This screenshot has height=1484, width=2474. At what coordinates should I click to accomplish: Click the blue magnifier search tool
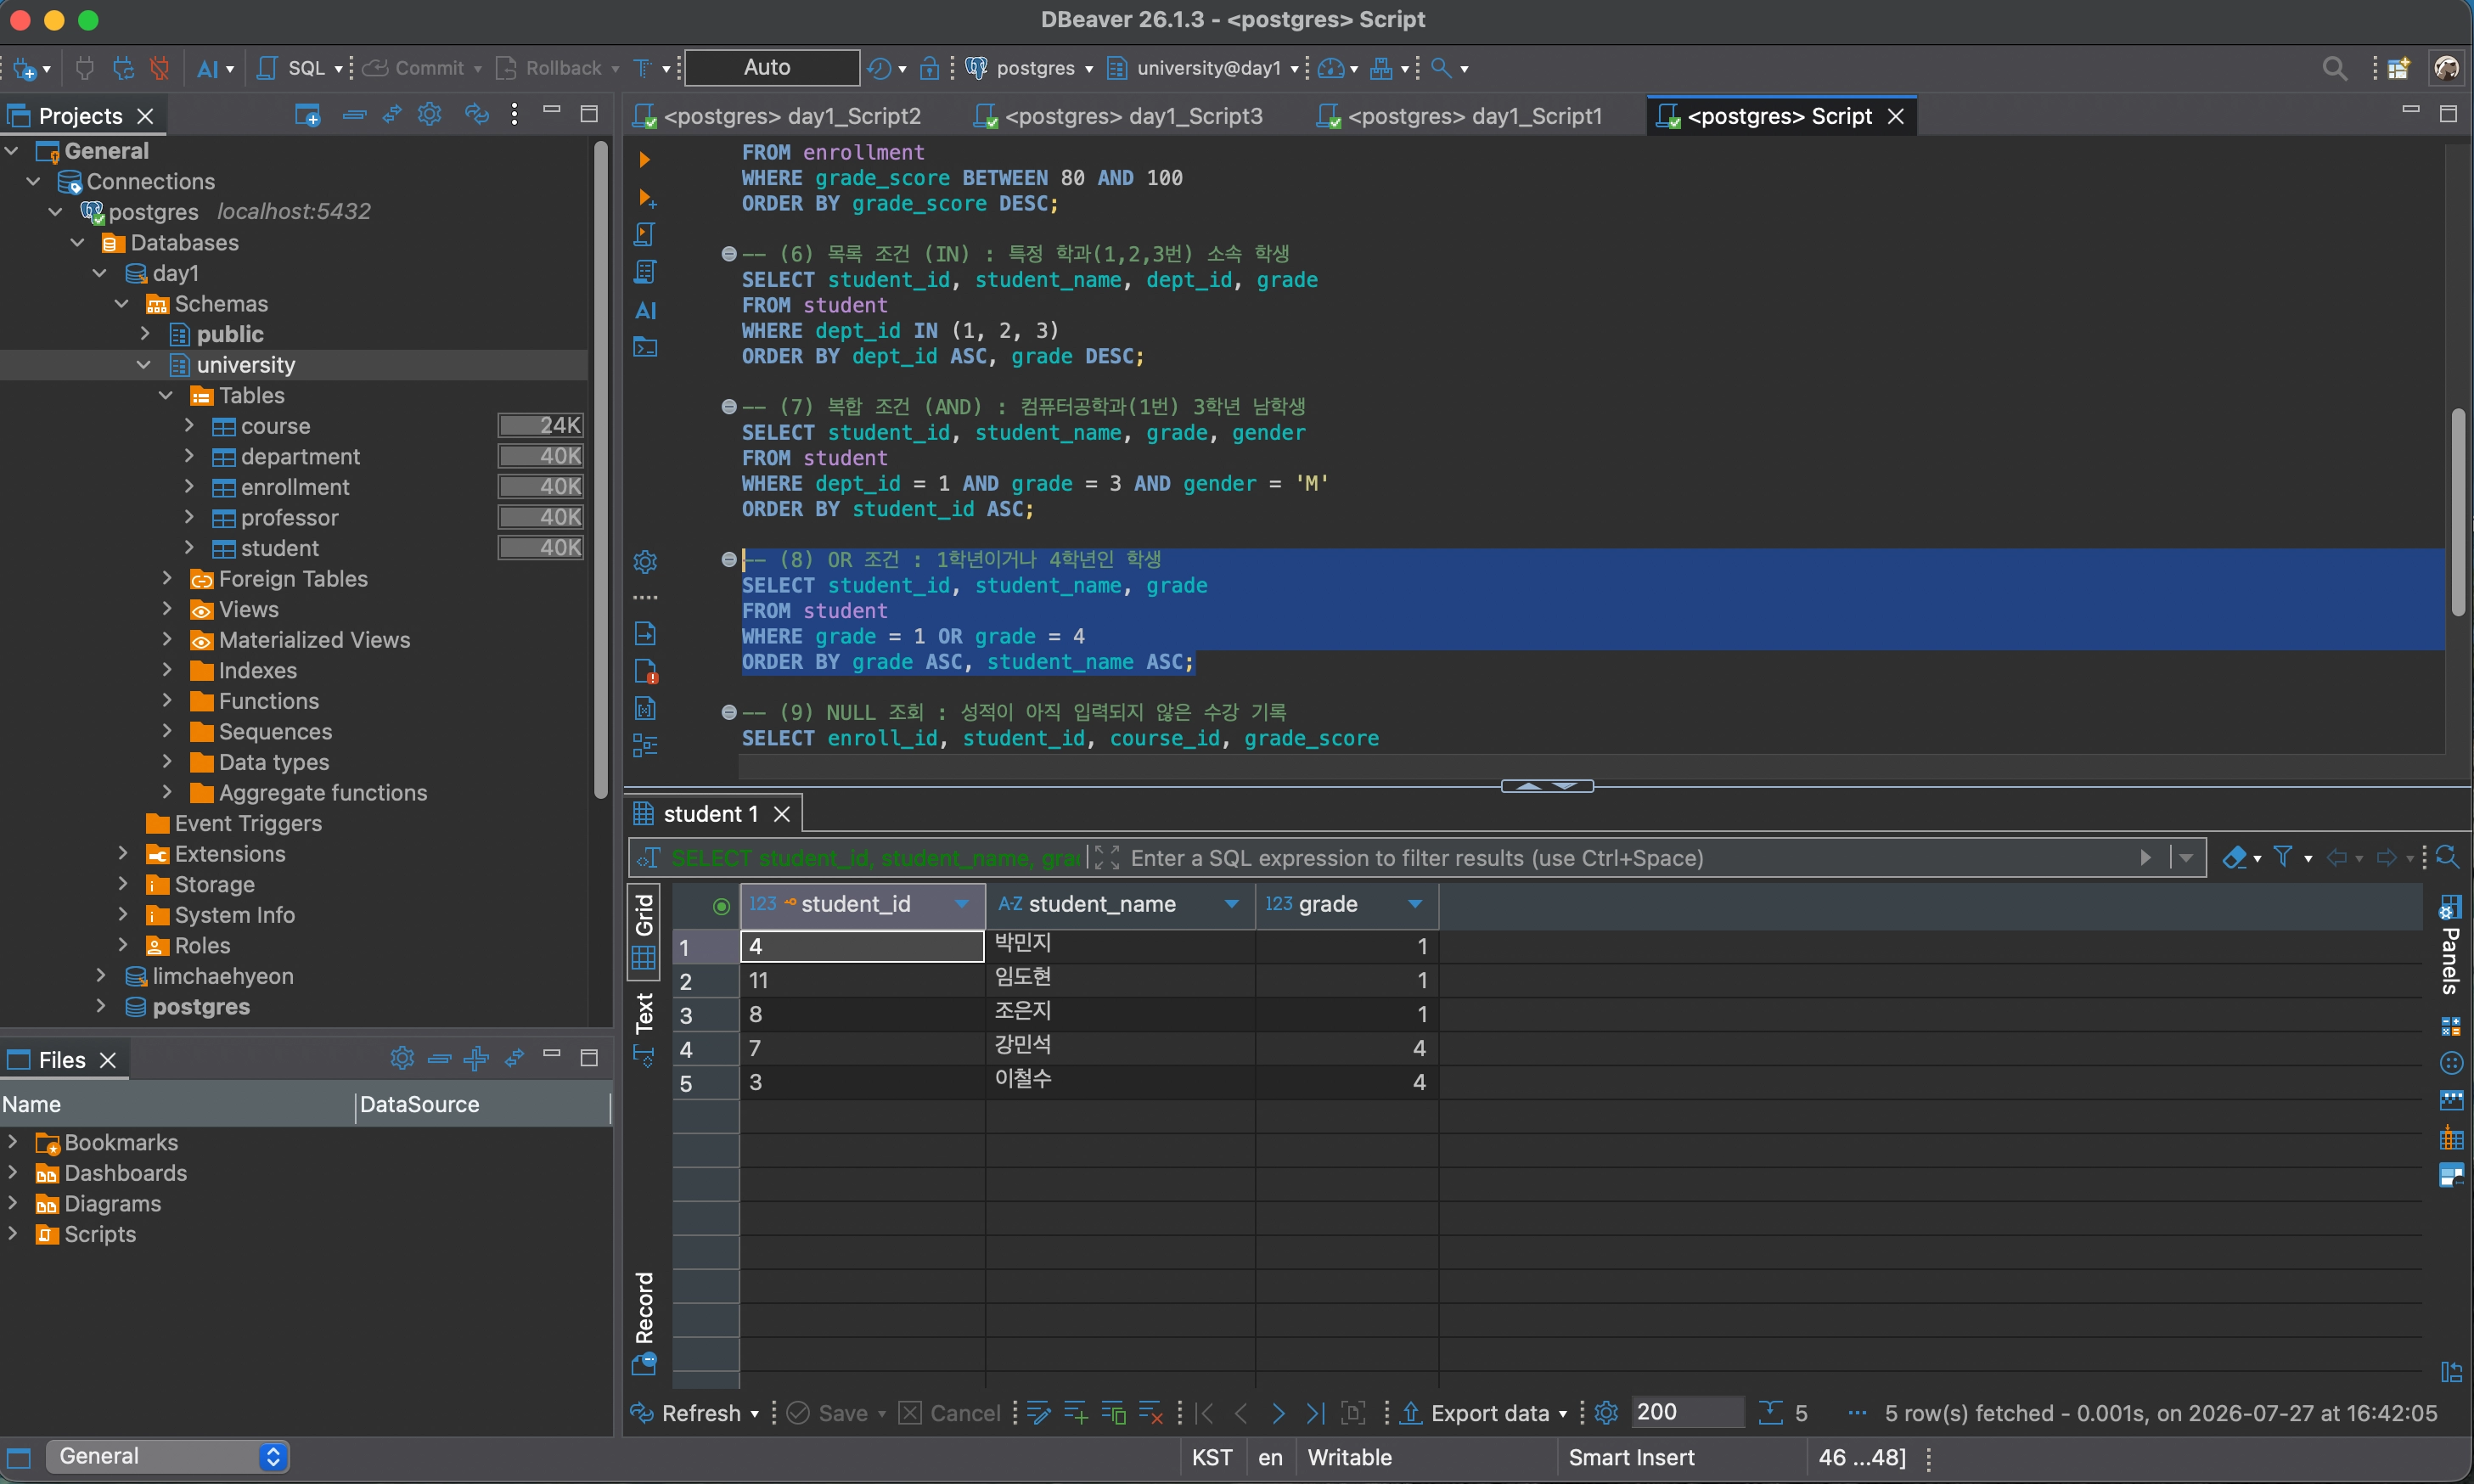coord(1441,68)
